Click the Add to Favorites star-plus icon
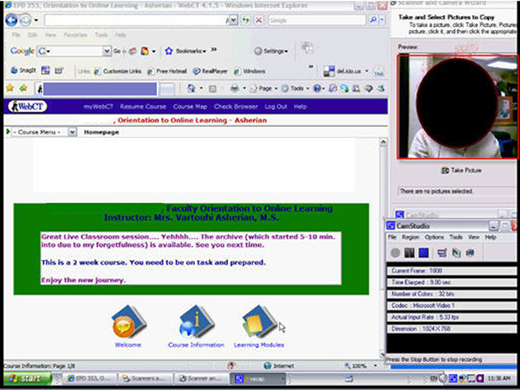 (23, 88)
